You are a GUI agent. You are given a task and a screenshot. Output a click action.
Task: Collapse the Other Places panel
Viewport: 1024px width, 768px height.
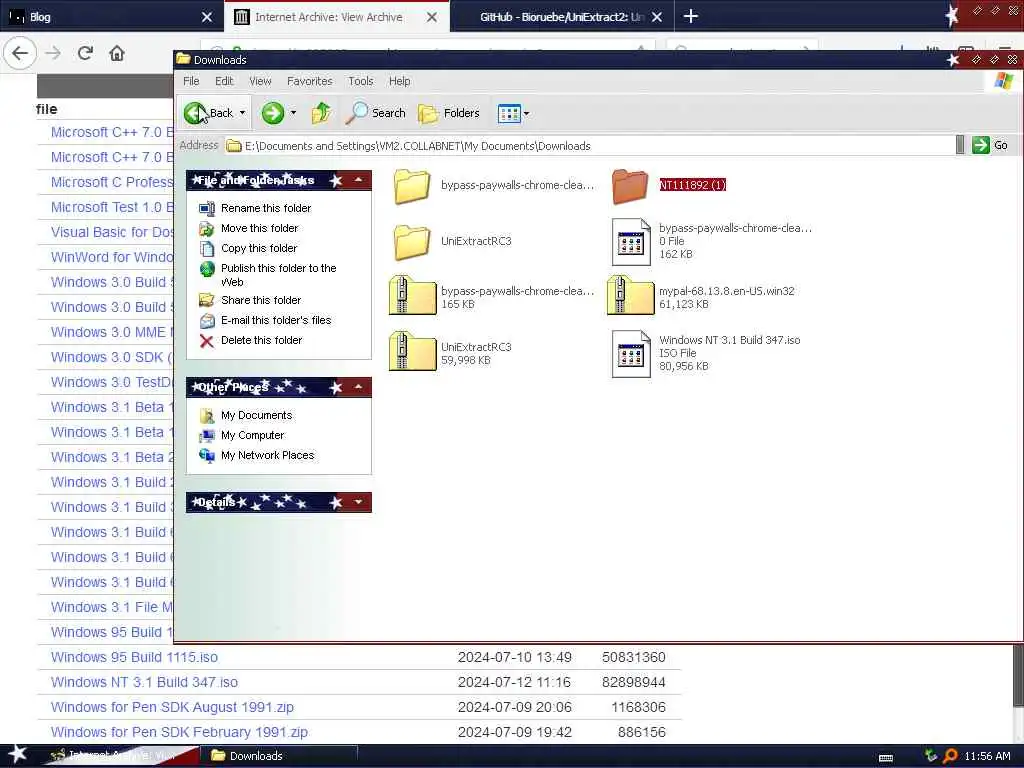(359, 387)
